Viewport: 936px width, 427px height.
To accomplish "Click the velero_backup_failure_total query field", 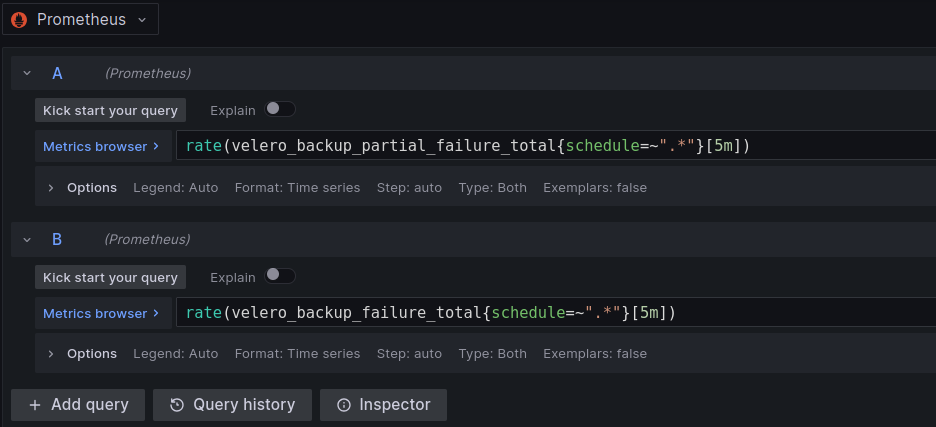I will (556, 312).
